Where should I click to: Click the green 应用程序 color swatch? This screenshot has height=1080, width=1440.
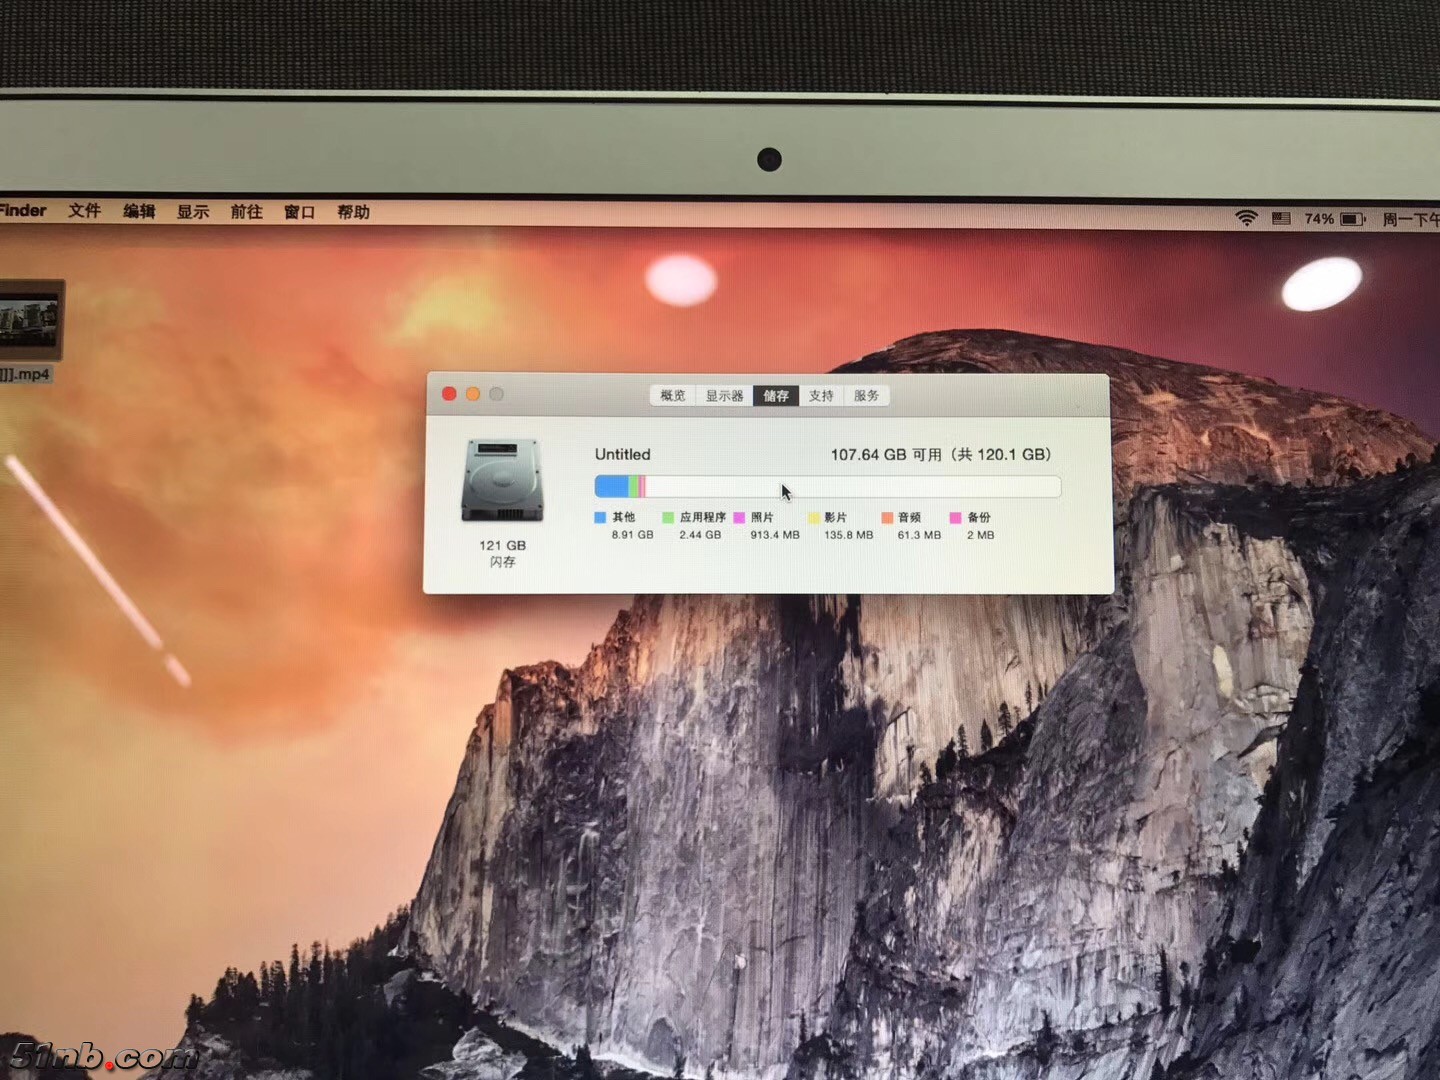668,517
